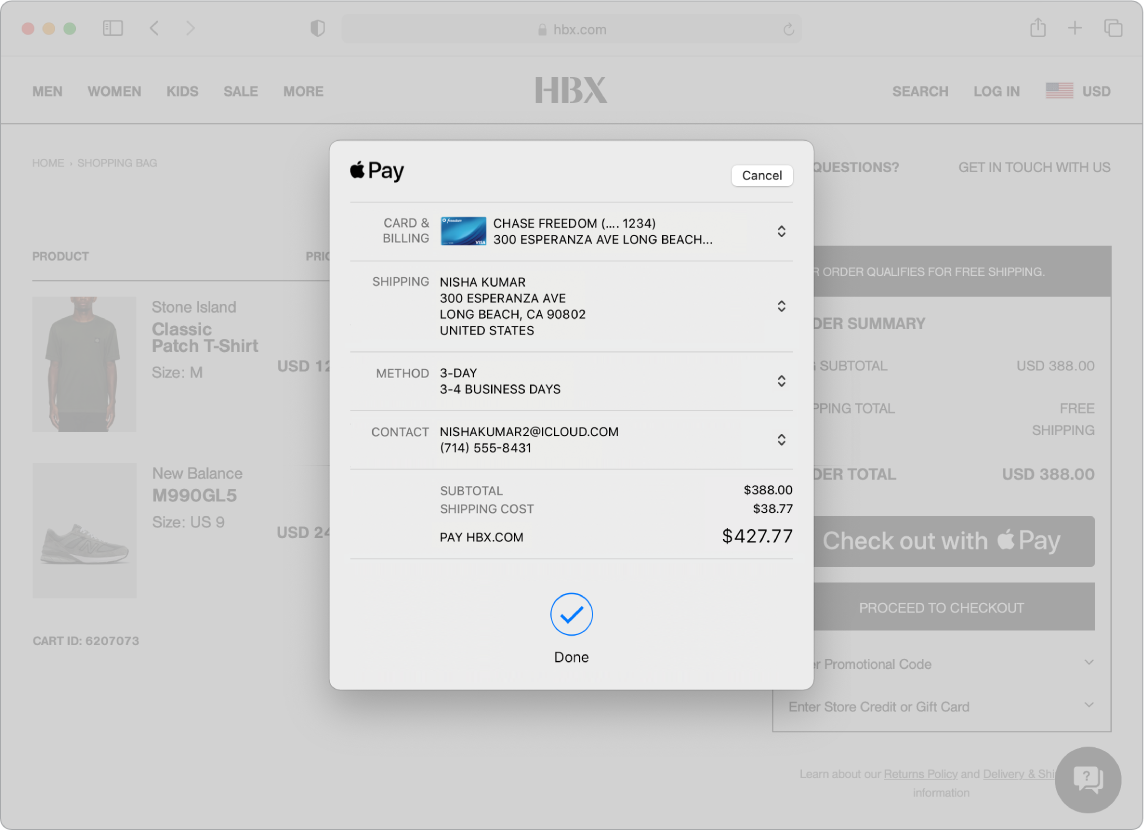The height and width of the screenshot is (832, 1146).
Task: Expand the contact details selector
Action: point(781,440)
